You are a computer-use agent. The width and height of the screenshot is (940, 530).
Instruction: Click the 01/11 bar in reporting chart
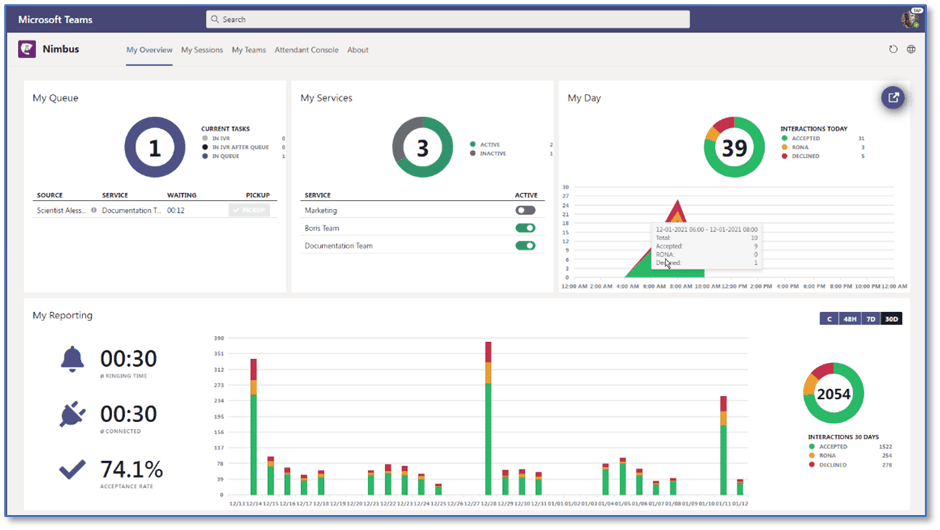[x=724, y=445]
